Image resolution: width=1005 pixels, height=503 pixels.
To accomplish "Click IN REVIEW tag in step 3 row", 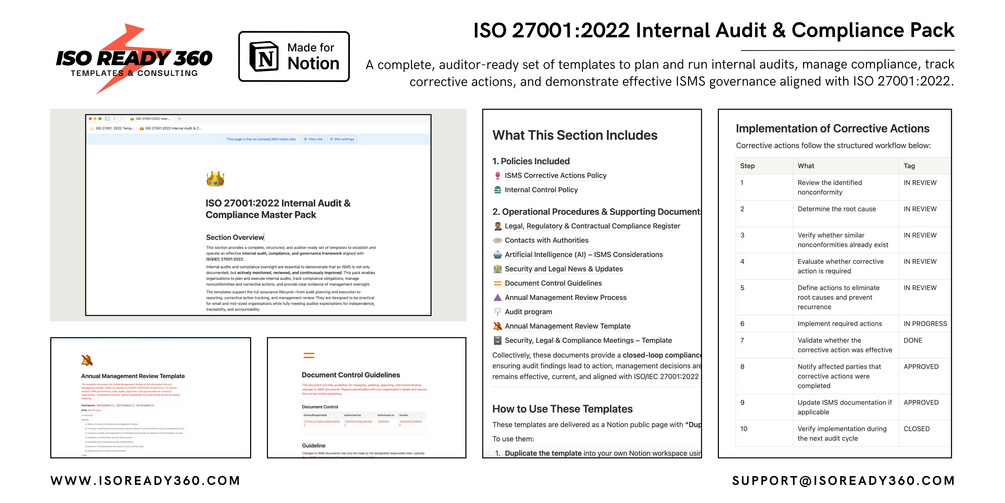I will tap(920, 235).
